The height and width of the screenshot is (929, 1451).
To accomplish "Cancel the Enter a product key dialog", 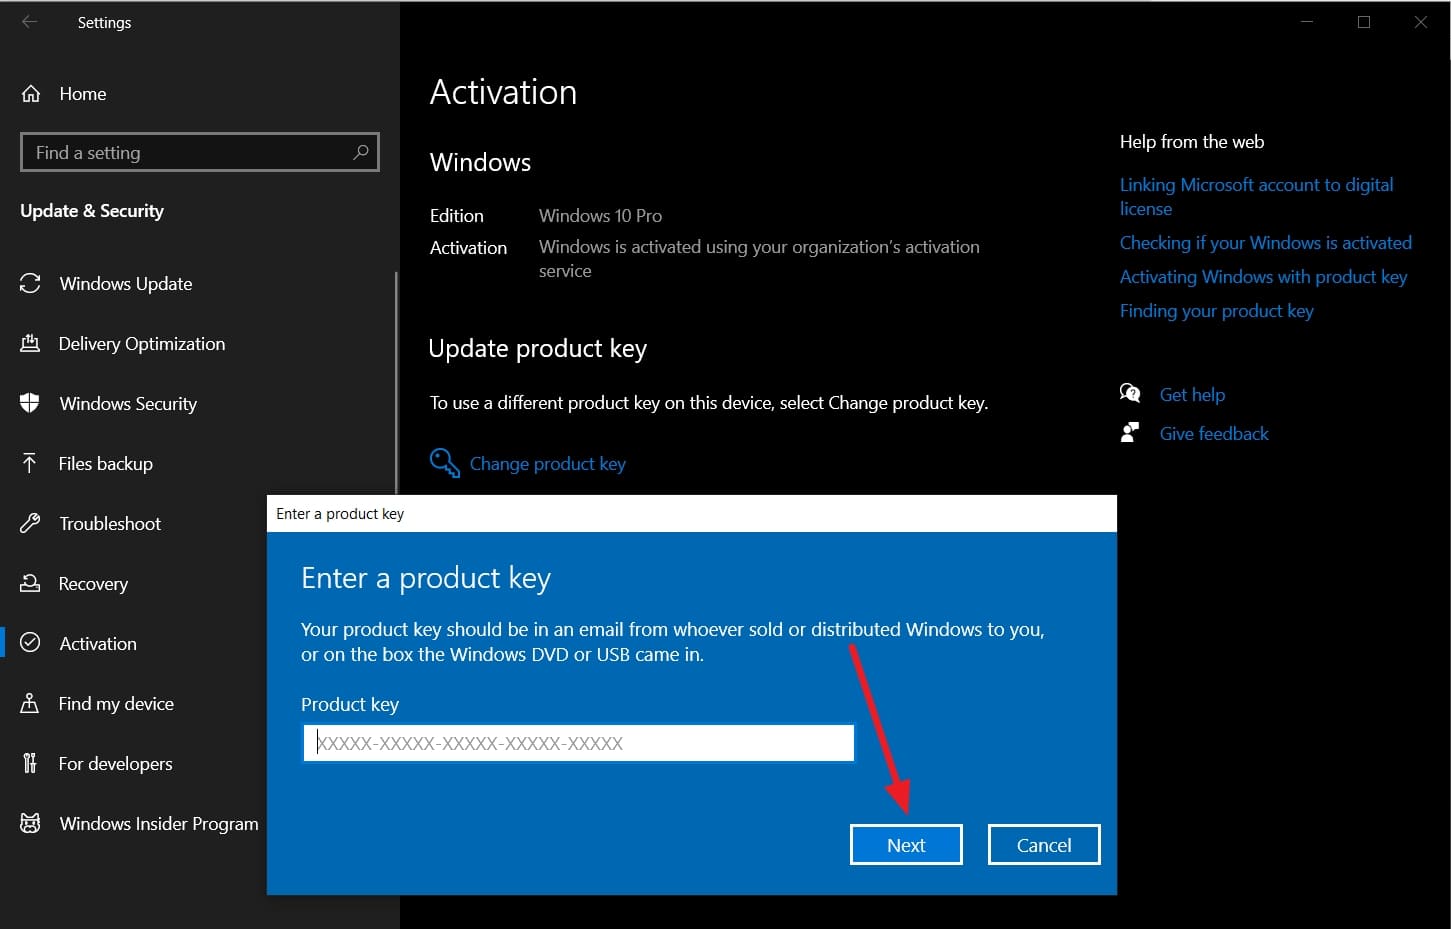I will tap(1044, 845).
